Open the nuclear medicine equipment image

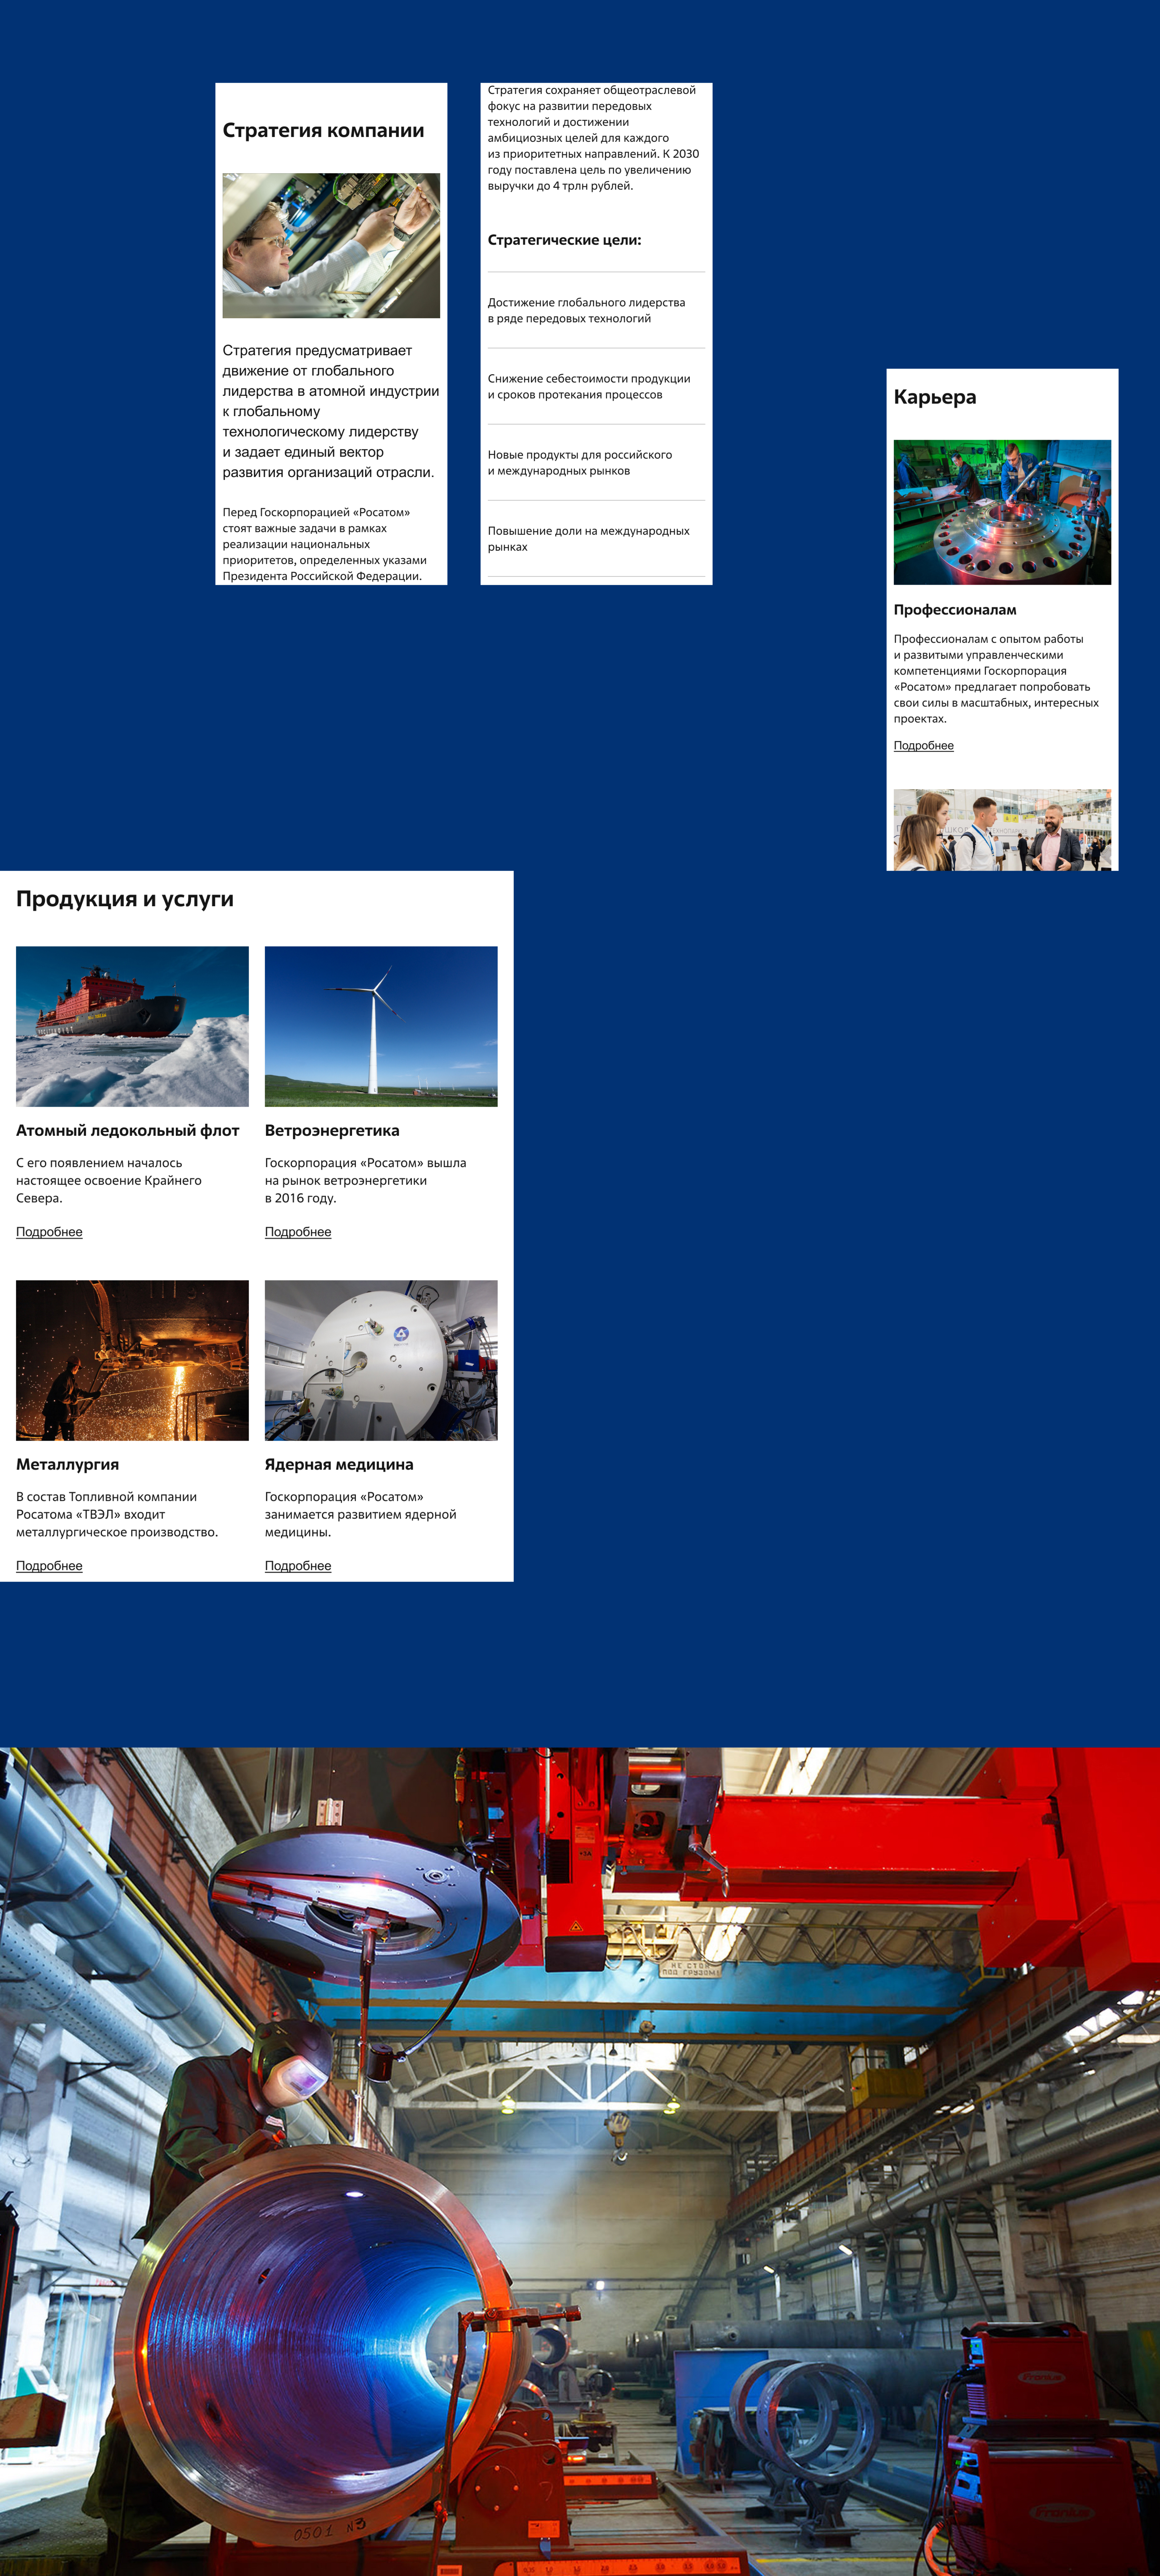pos(381,1360)
